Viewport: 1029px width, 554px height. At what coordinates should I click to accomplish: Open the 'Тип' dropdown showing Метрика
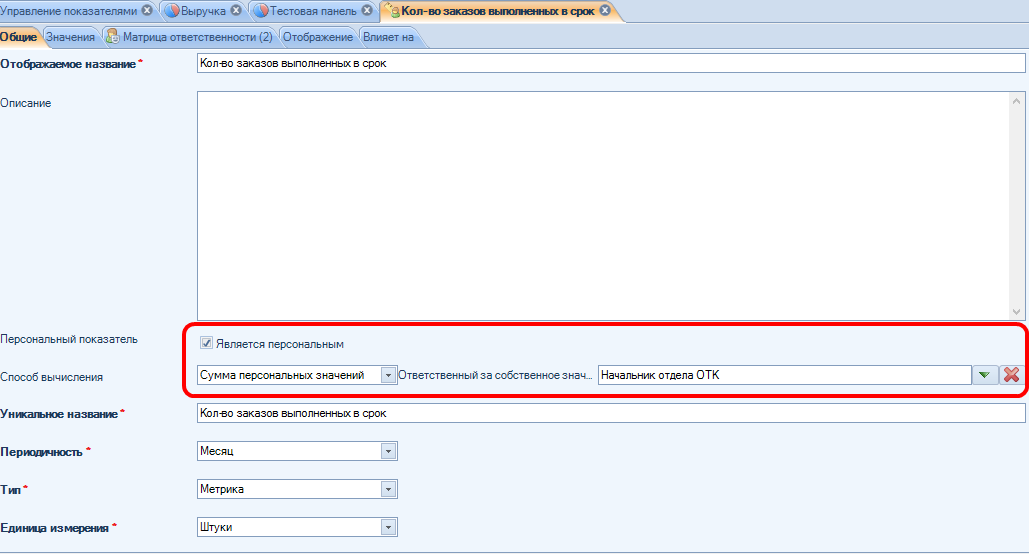[388, 489]
